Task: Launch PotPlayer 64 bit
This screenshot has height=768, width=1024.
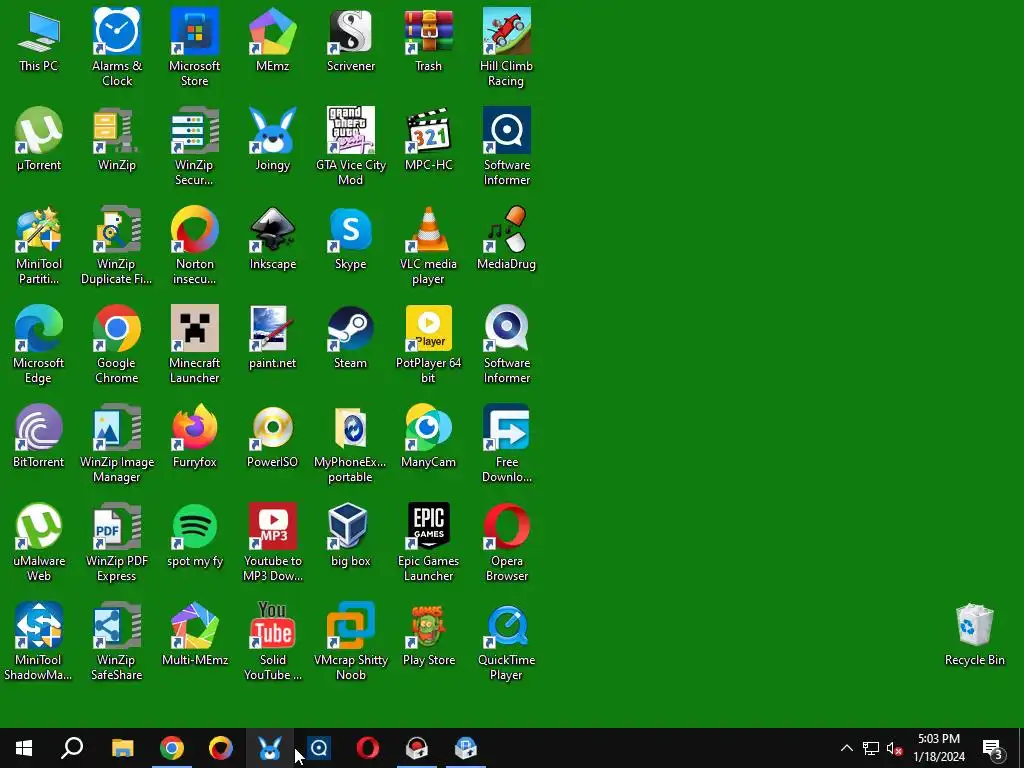Action: 428,344
